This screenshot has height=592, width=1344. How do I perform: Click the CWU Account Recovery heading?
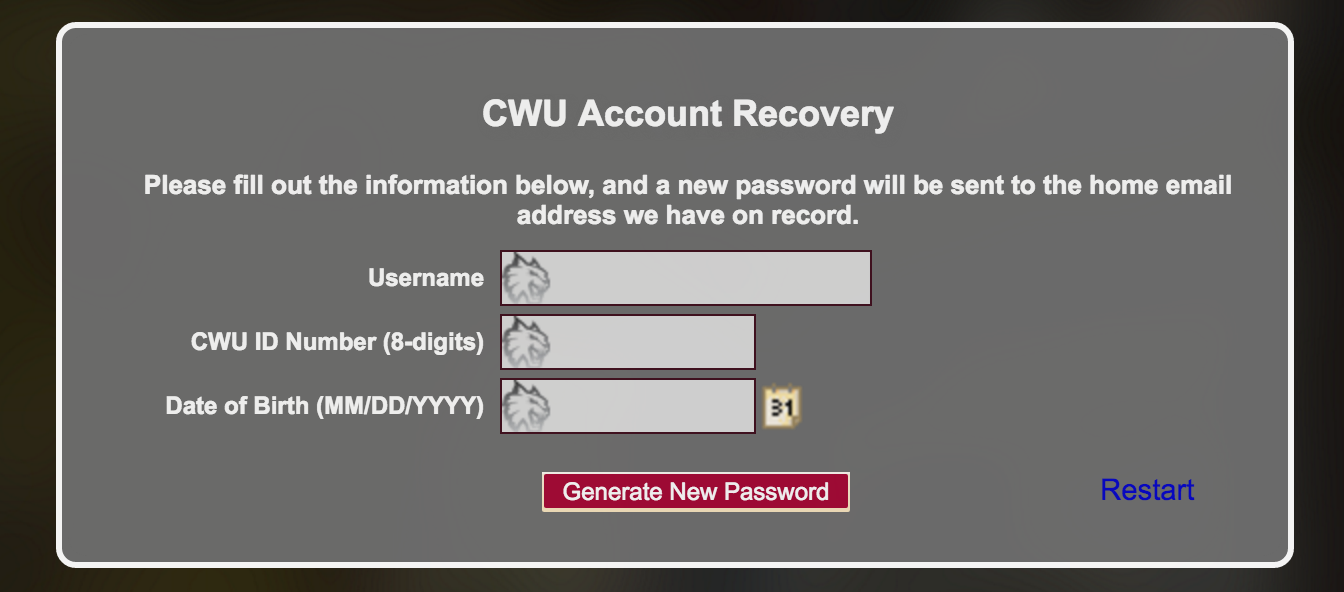687,114
